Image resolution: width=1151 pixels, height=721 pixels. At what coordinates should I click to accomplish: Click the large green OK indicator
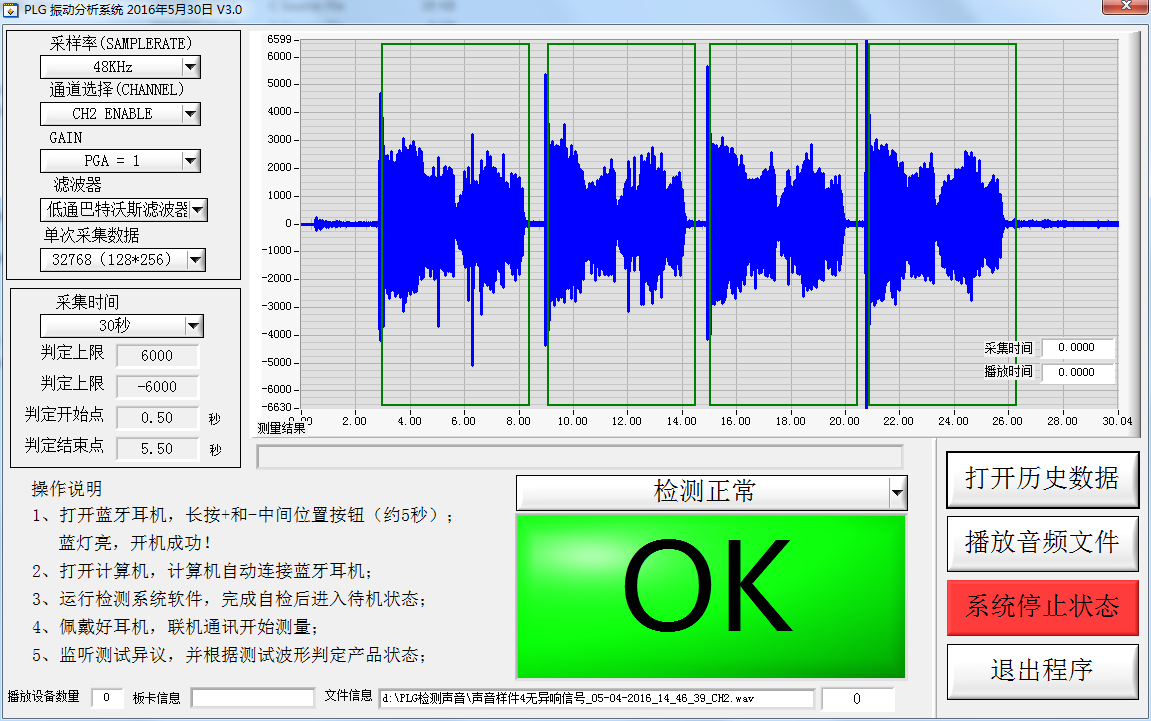[x=710, y=597]
